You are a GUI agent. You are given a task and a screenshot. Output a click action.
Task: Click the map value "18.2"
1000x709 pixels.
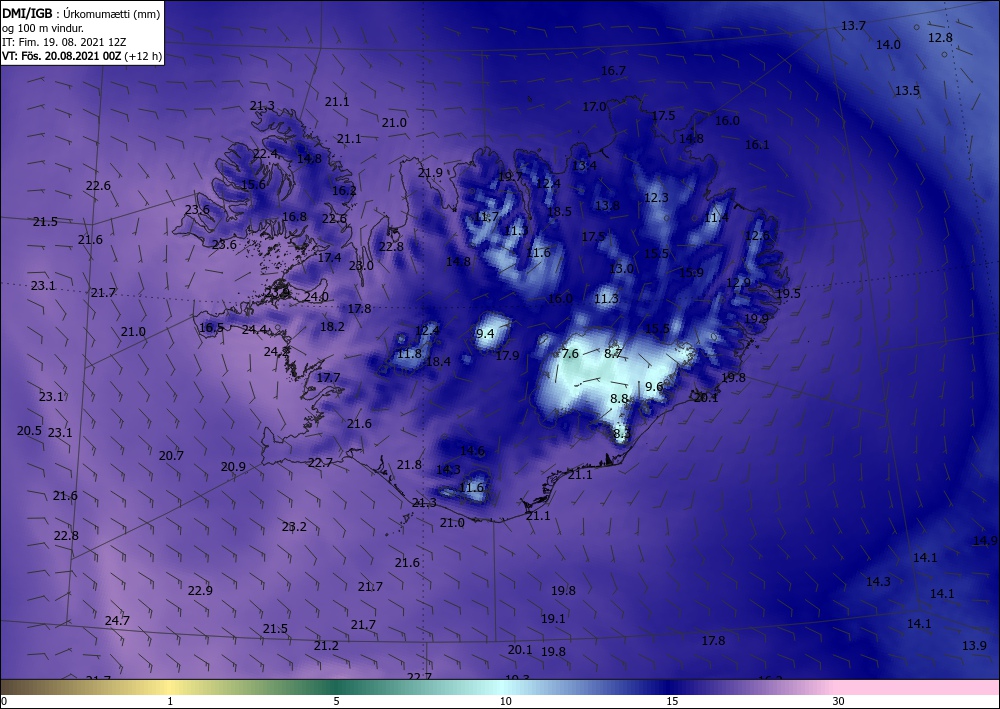(332, 326)
